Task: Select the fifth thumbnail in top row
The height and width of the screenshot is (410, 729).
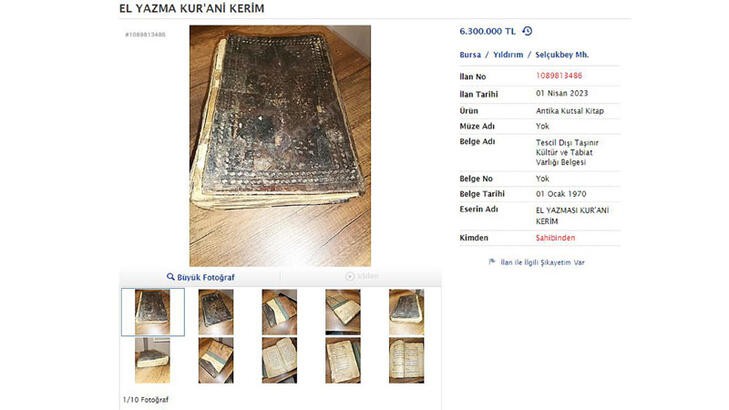Action: tap(406, 312)
